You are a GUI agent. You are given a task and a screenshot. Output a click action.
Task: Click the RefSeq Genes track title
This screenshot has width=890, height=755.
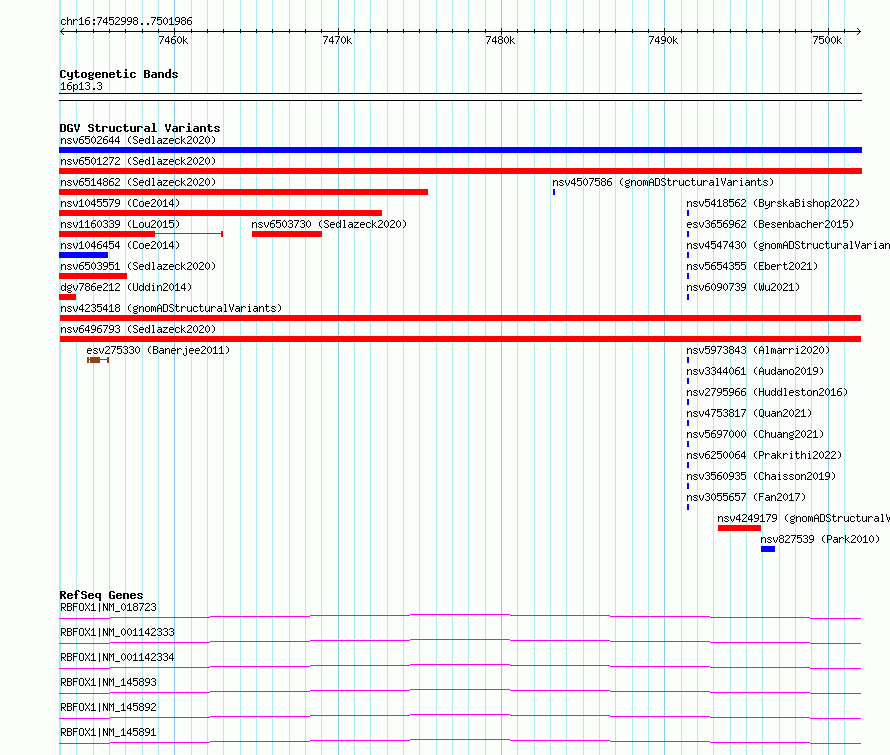[x=101, y=595]
